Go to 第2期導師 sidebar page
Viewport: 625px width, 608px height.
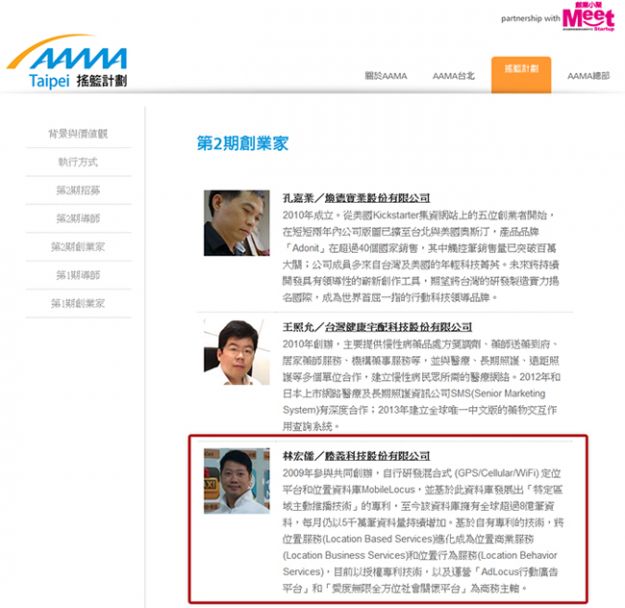pyautogui.click(x=78, y=218)
